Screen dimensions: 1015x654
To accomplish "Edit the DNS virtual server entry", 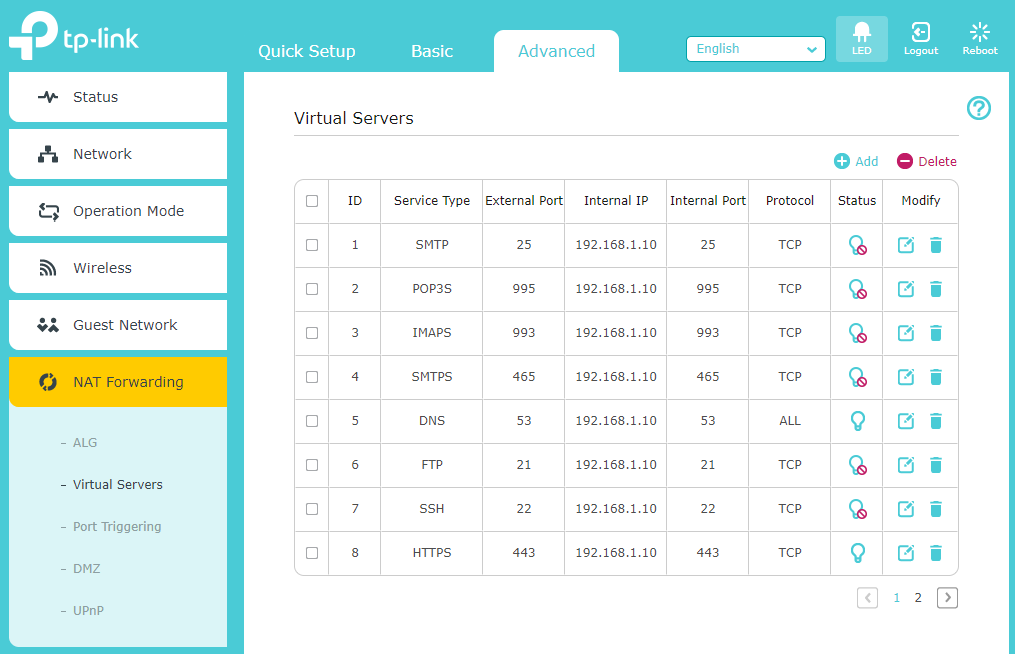I will [x=906, y=421].
